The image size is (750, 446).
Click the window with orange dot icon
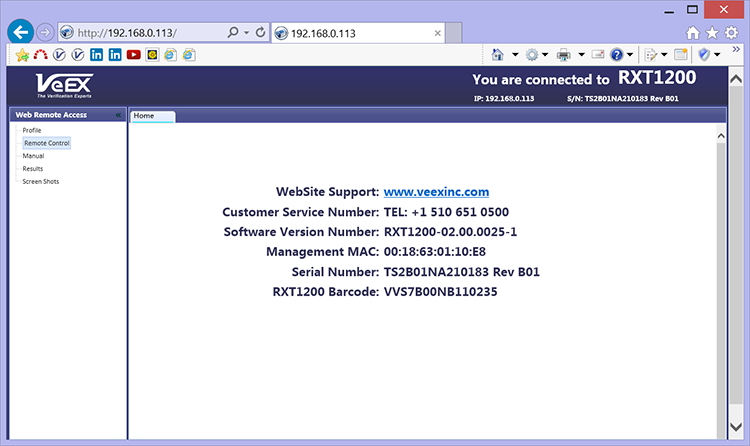tap(681, 55)
